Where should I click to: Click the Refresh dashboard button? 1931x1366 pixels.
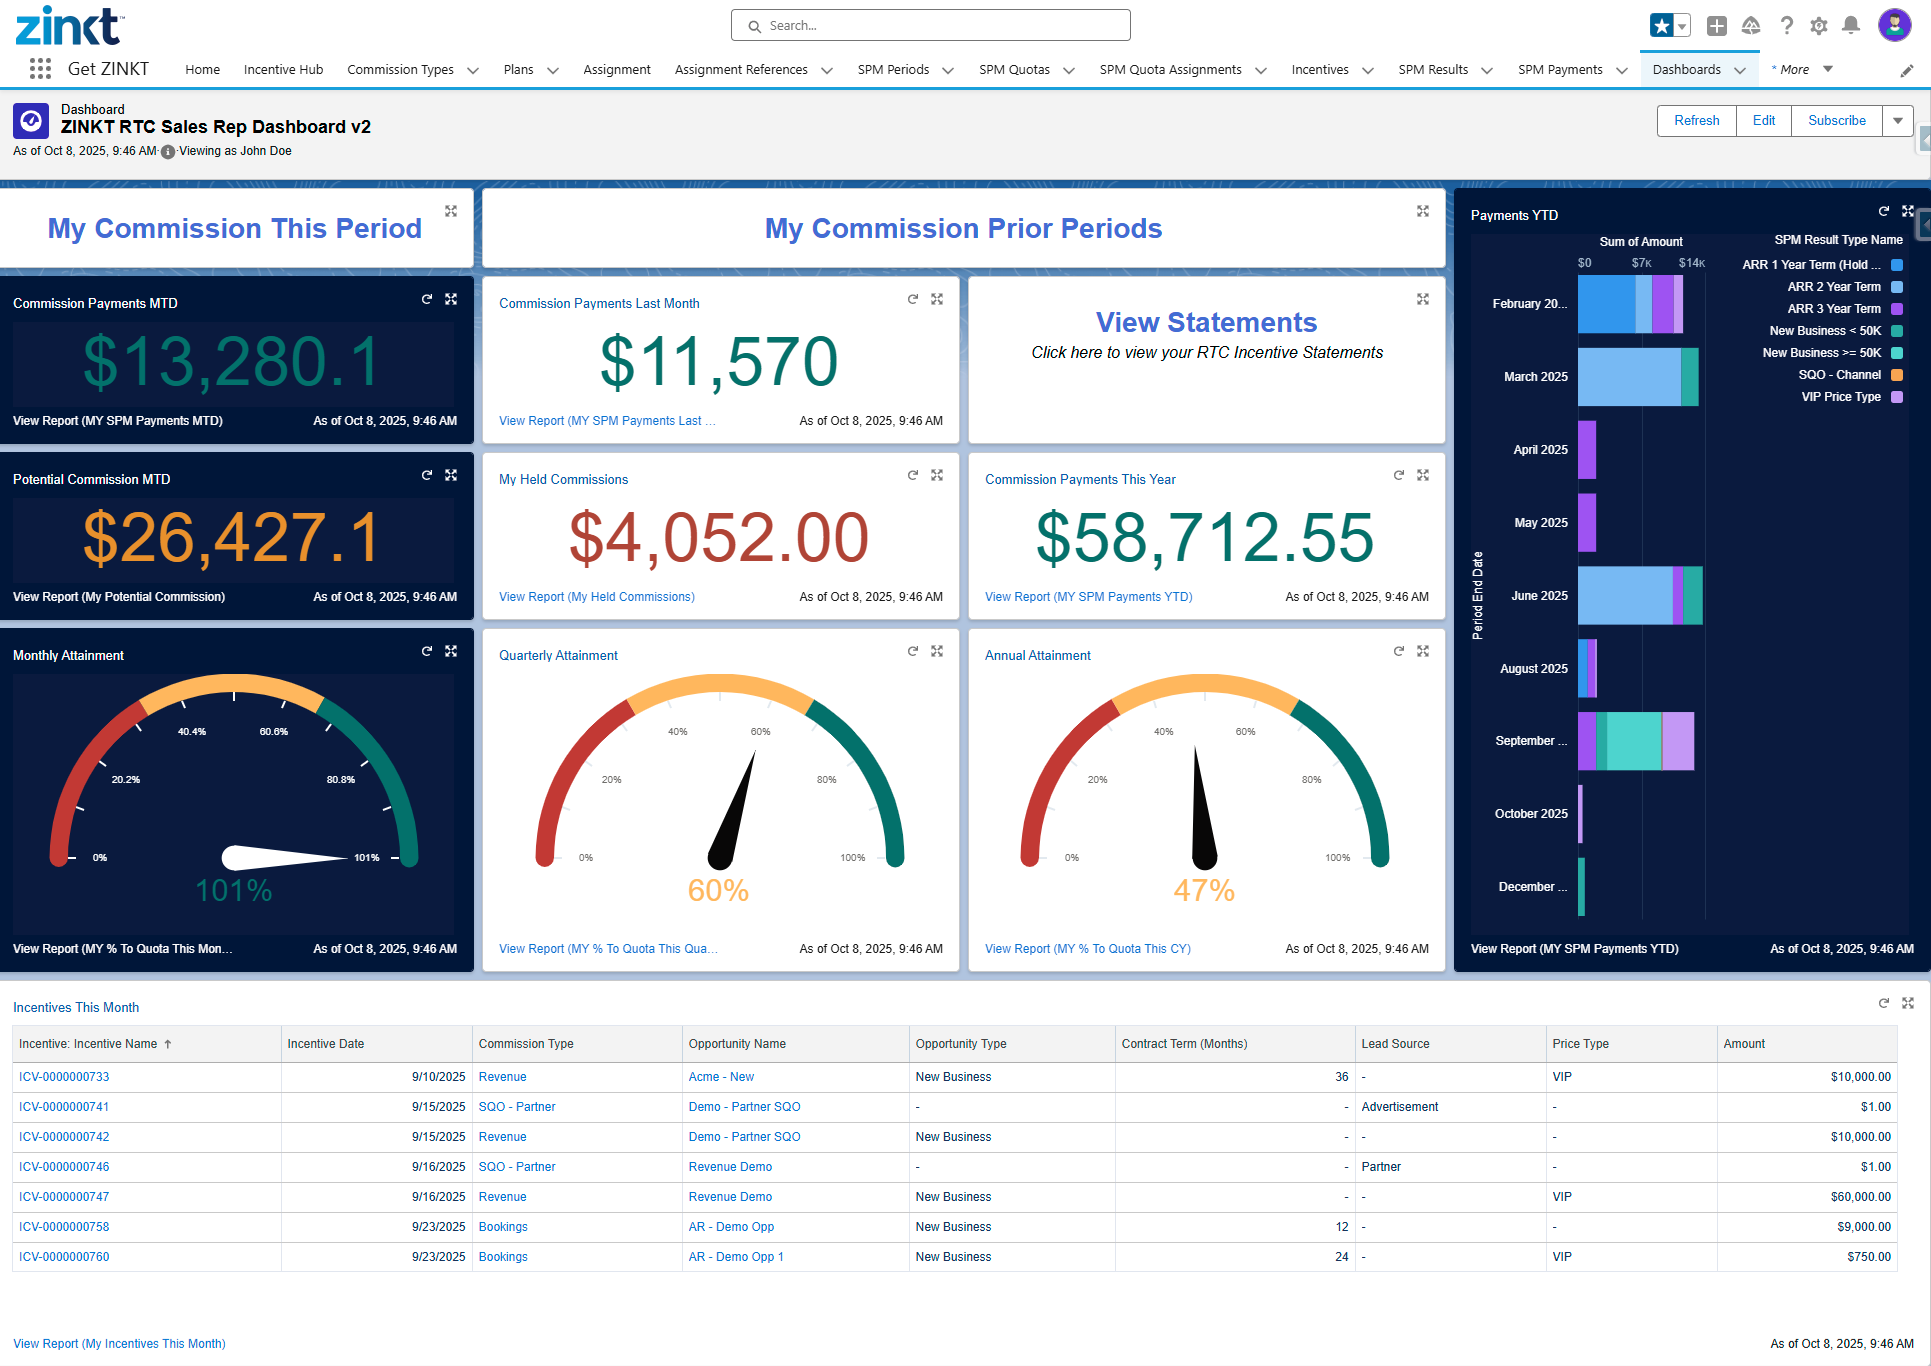coord(1696,121)
